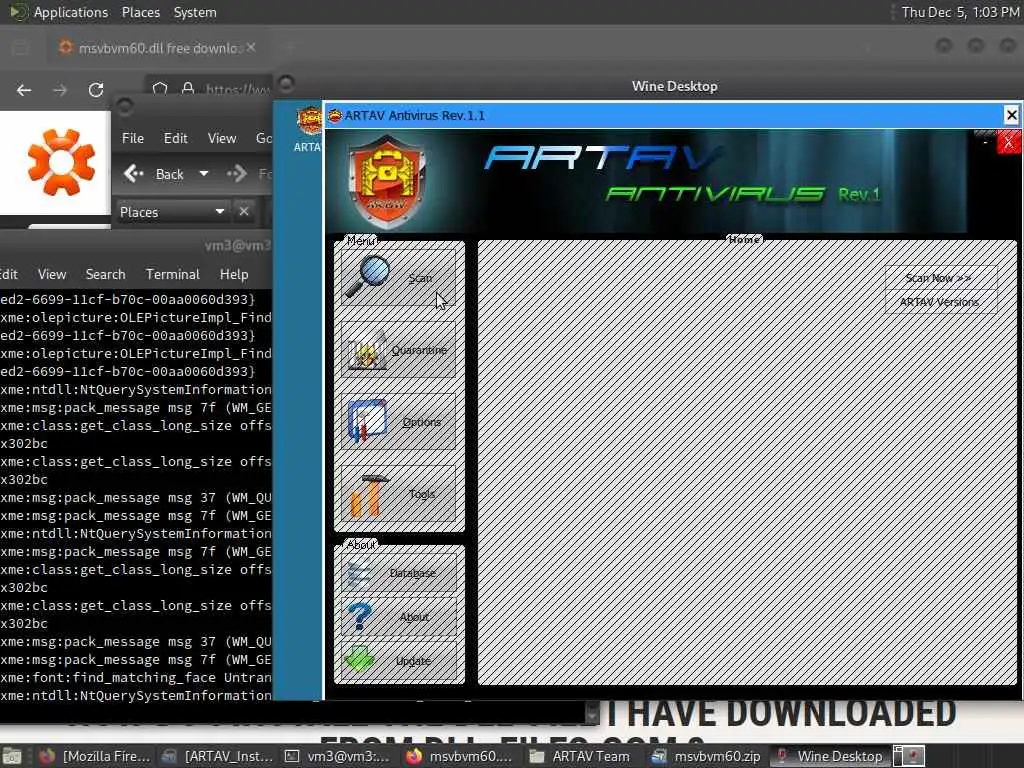Switch to the msvbvm60… Firefox taskbar item
Screen dimensions: 1024x768
tap(461, 756)
